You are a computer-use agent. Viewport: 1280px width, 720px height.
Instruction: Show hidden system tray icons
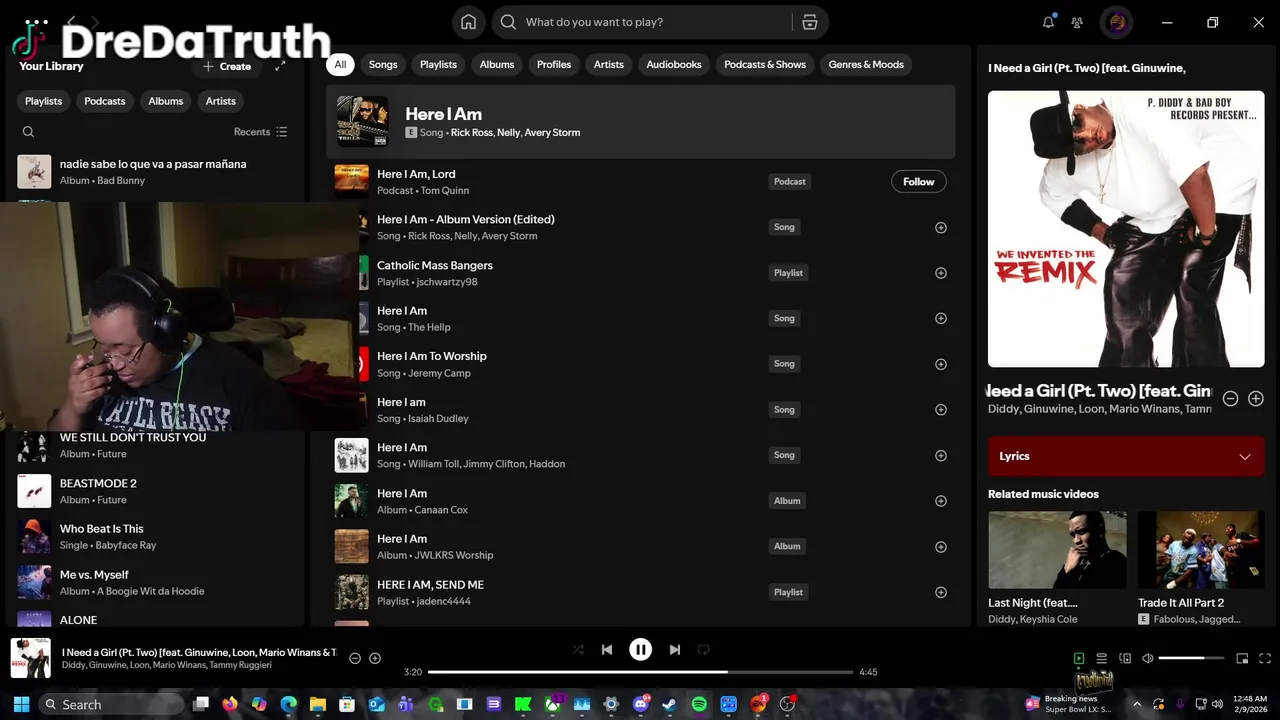point(1136,704)
